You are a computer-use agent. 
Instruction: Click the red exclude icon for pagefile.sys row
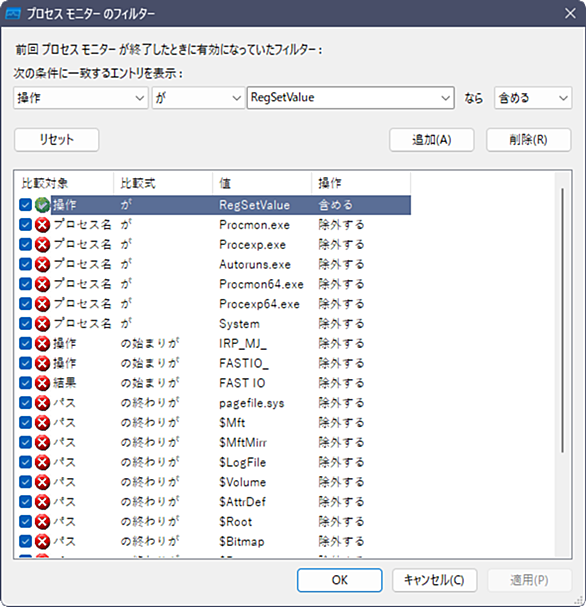tap(42, 403)
